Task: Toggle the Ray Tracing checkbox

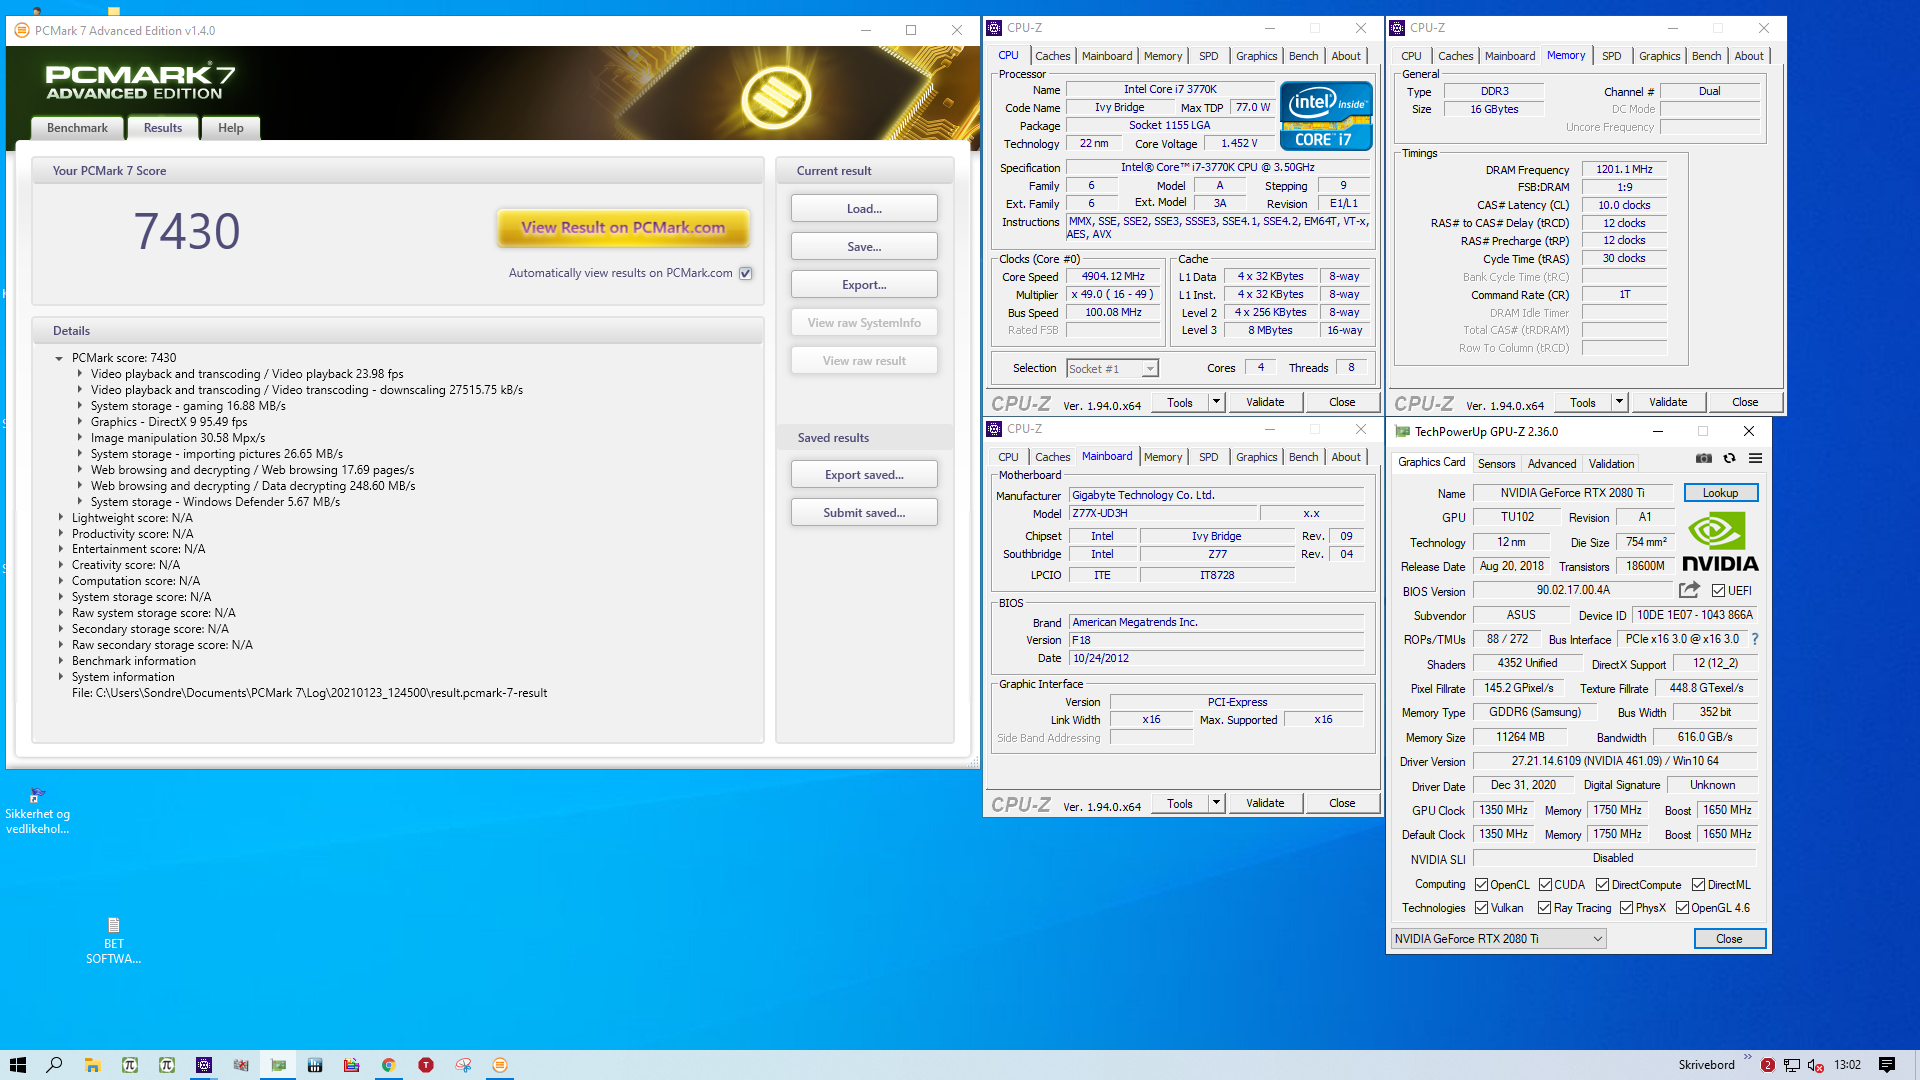Action: point(1544,907)
